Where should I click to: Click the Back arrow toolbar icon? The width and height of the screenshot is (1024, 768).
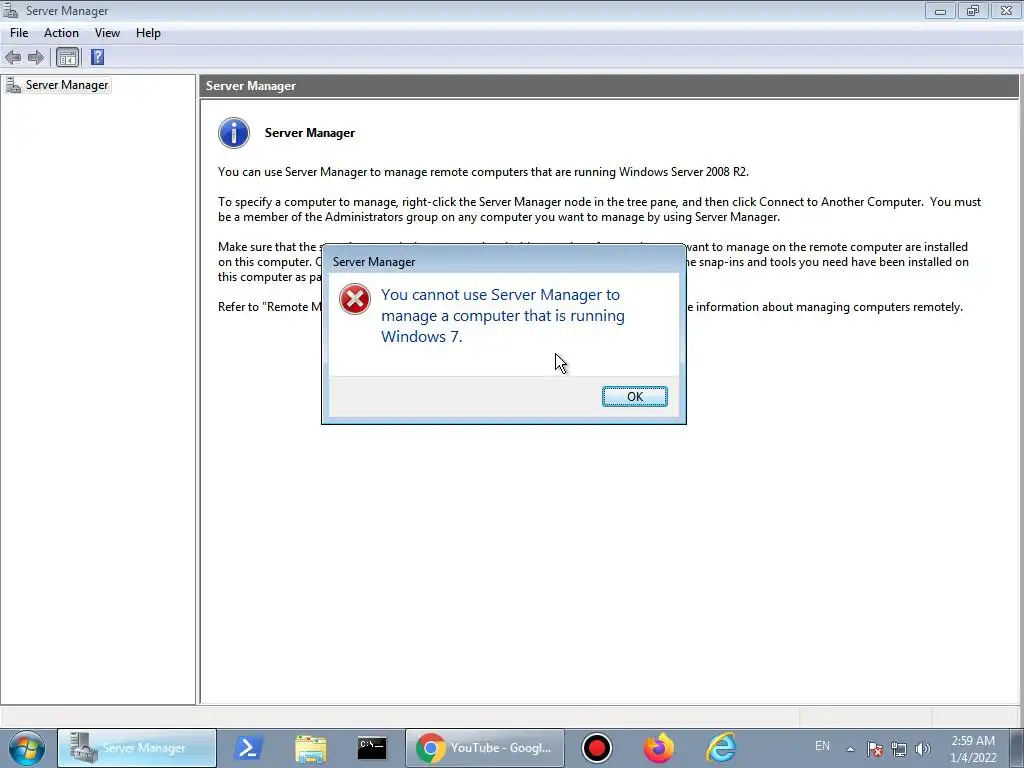[13, 57]
